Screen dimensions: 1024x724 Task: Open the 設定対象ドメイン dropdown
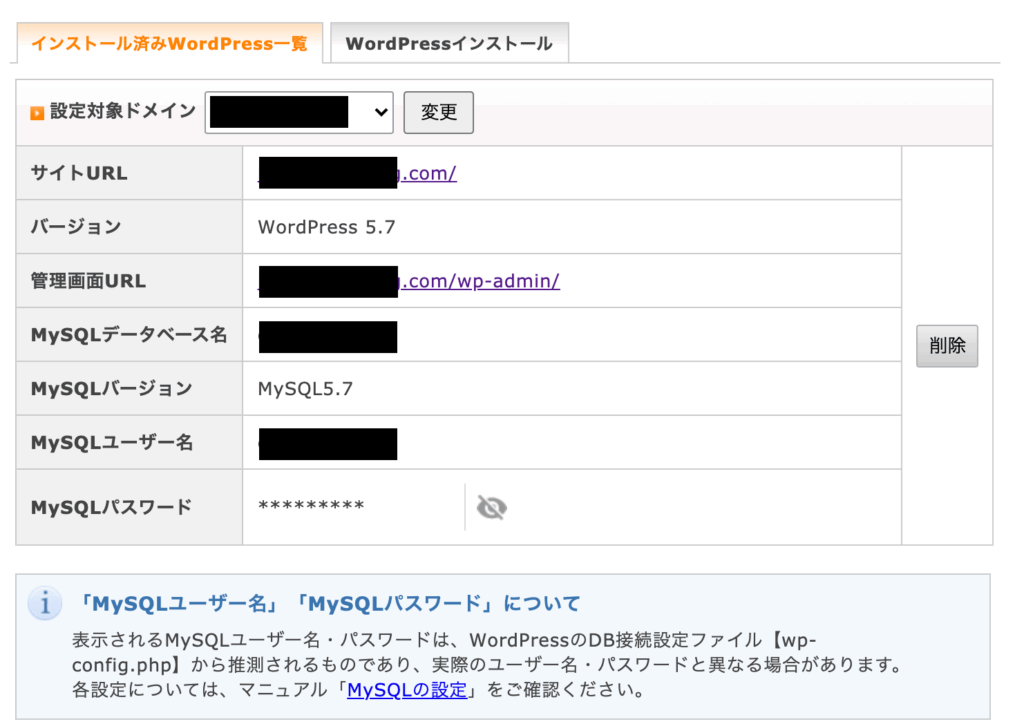point(299,113)
